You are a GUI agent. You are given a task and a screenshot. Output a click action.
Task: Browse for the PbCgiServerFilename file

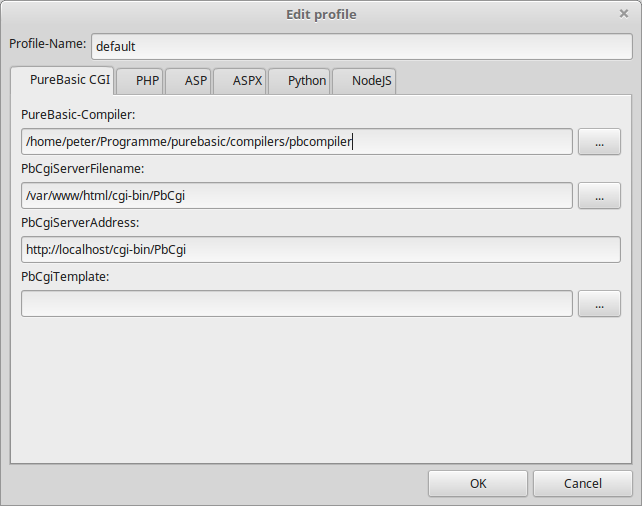tap(599, 196)
